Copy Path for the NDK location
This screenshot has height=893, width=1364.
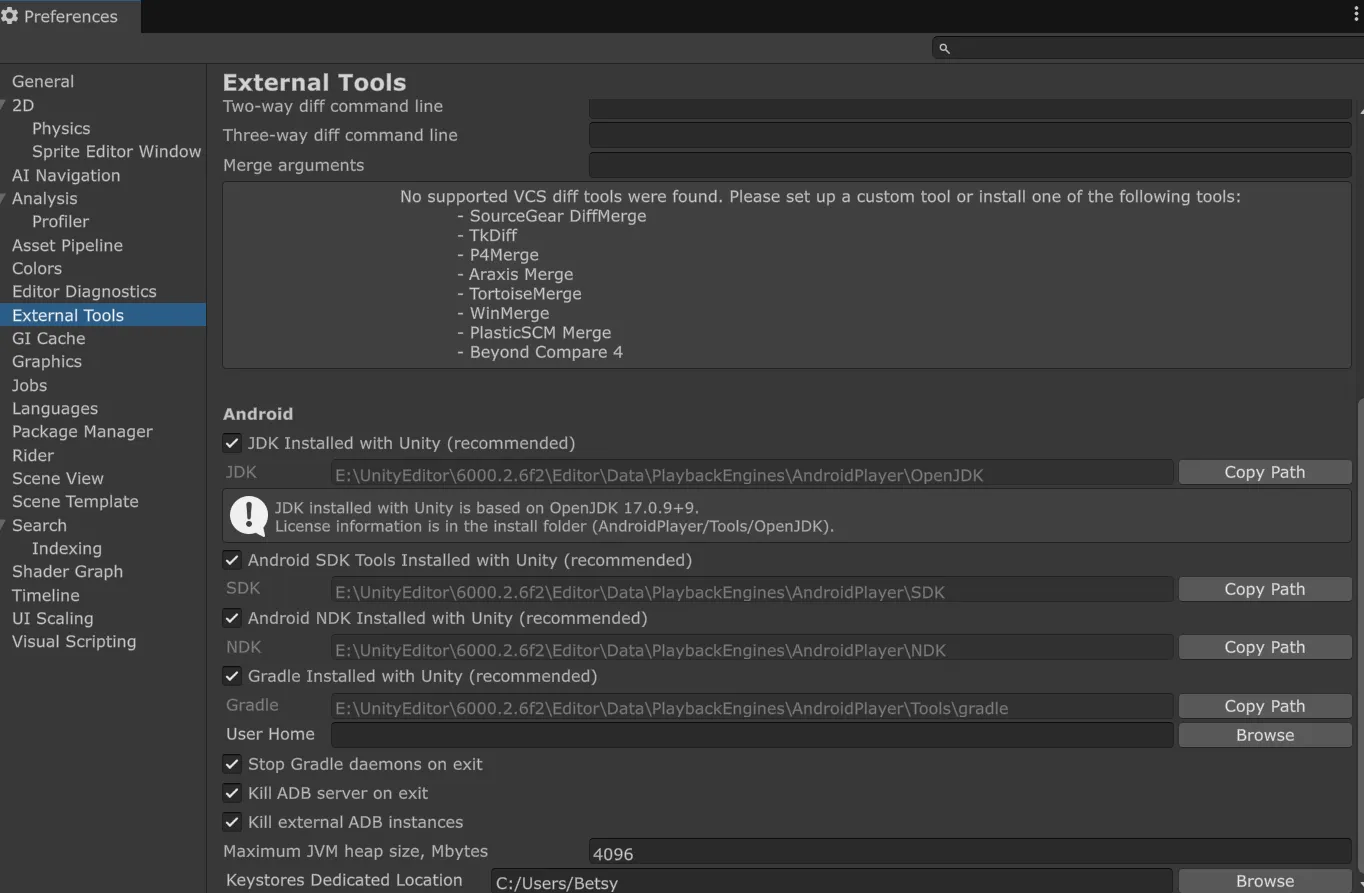1264,647
